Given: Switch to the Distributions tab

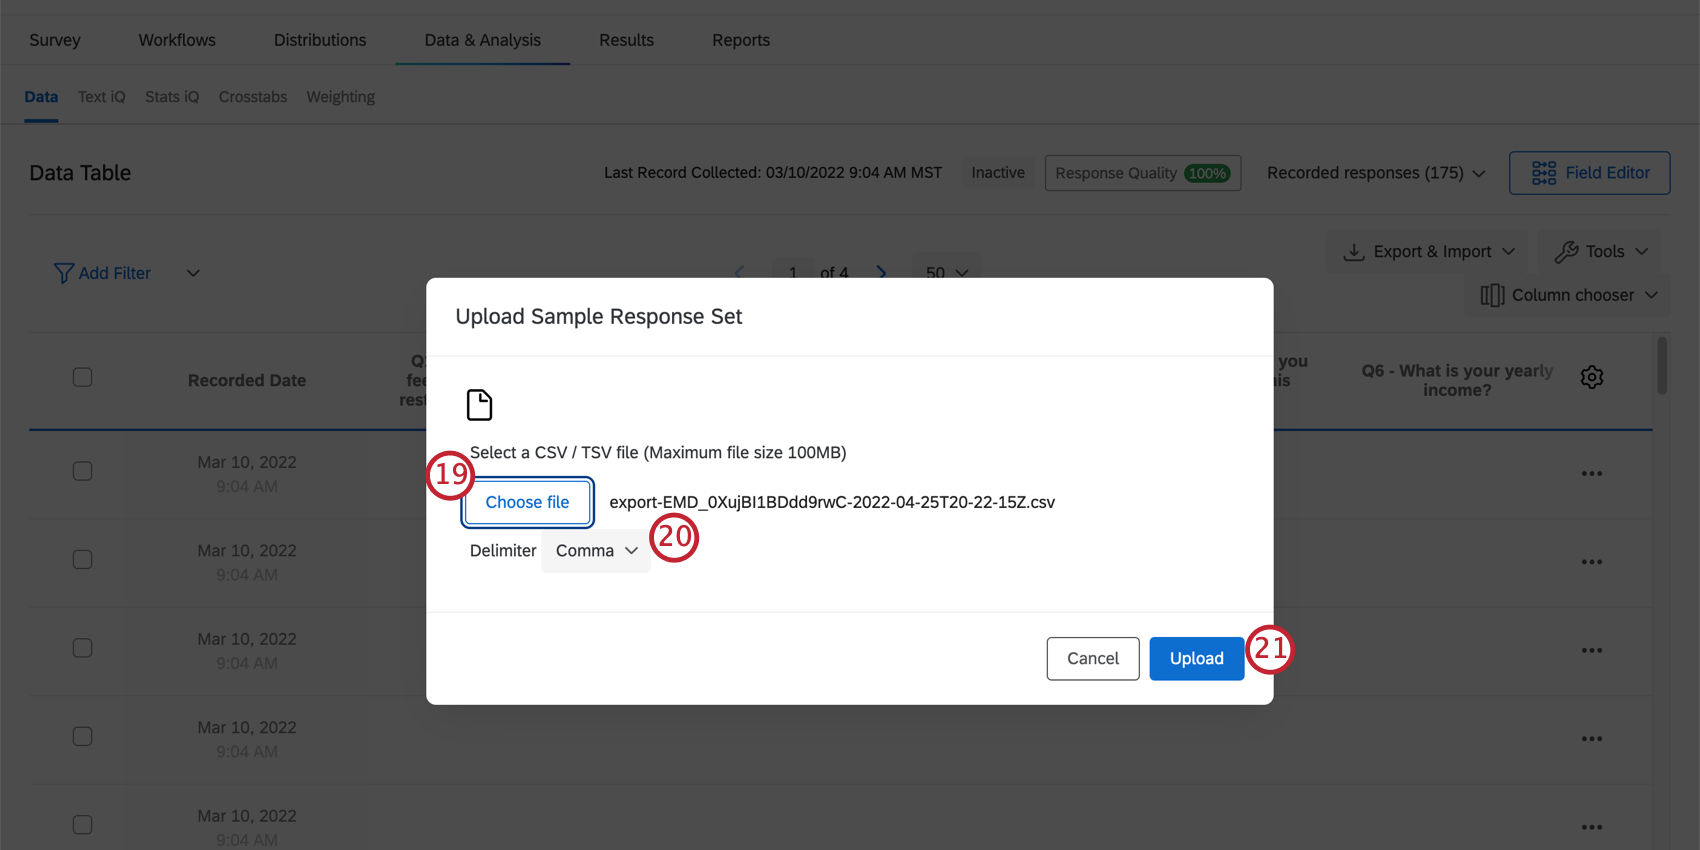Looking at the screenshot, I should (x=320, y=40).
